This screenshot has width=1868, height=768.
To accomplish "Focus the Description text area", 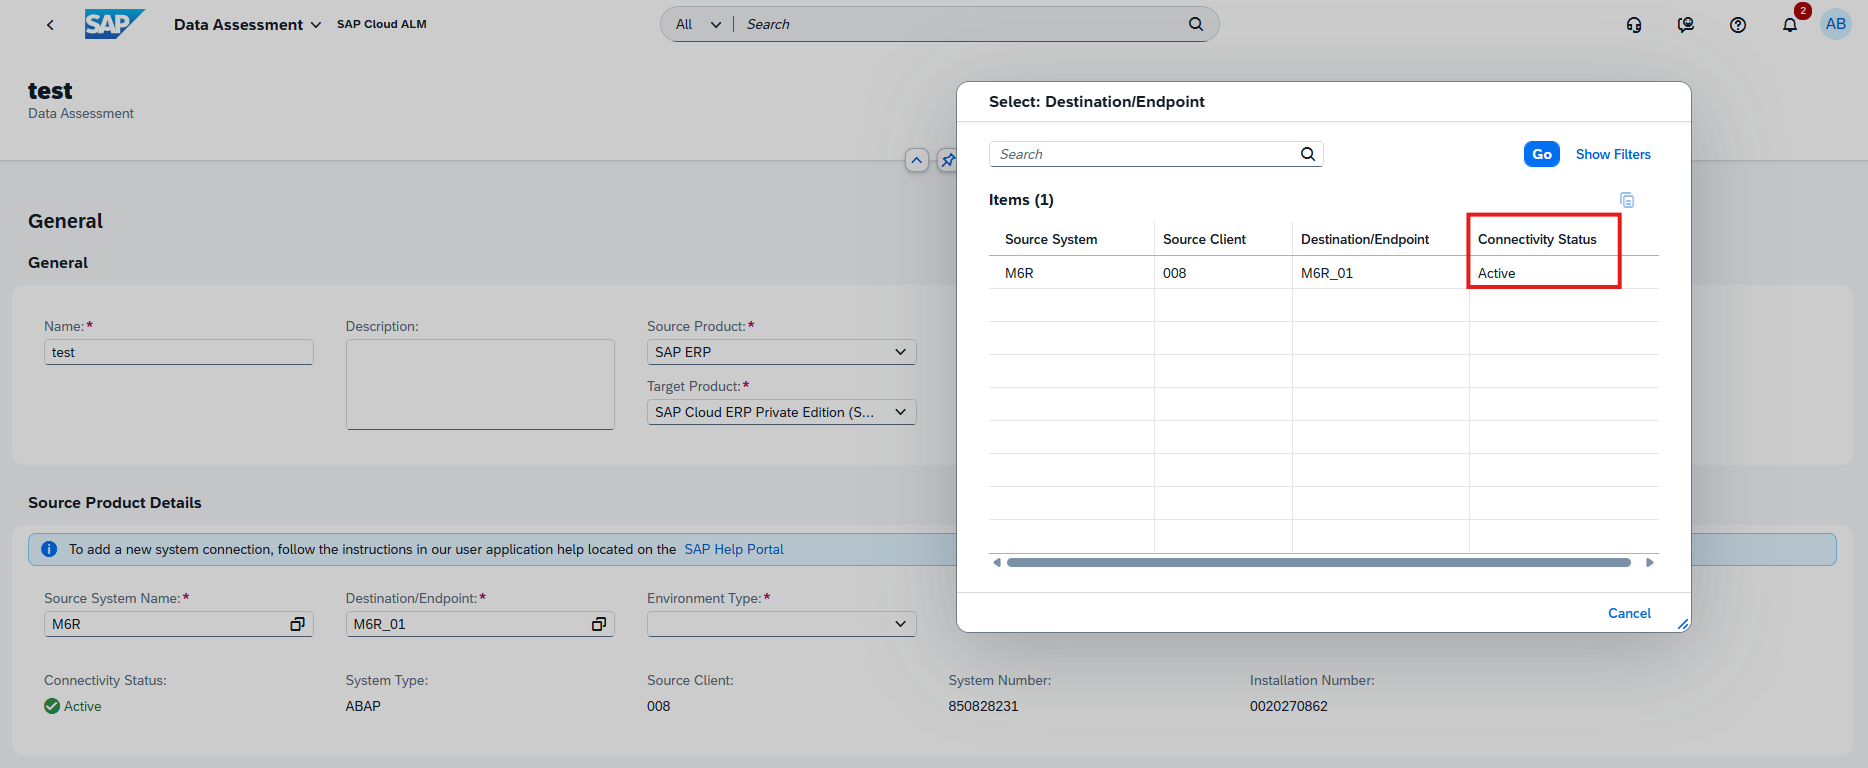I will [480, 384].
